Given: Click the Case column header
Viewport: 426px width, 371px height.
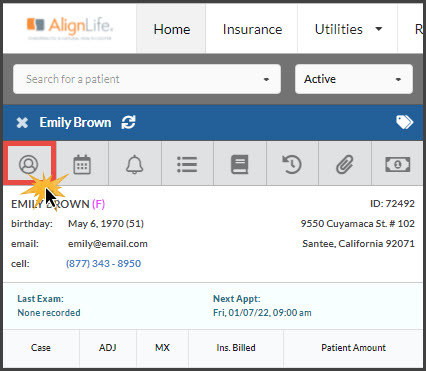Looking at the screenshot, I should coord(41,348).
